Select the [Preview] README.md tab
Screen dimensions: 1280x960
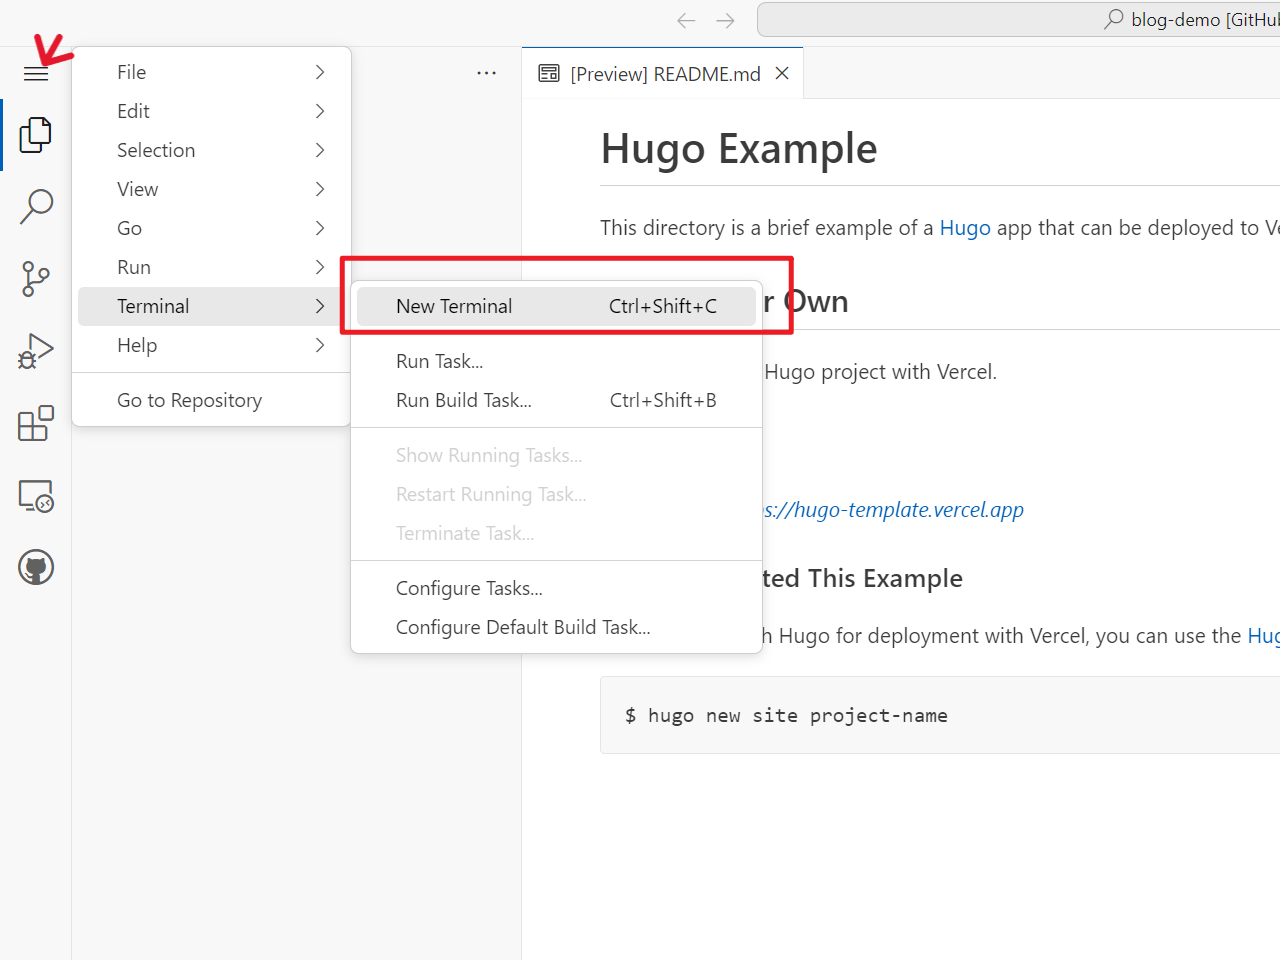point(662,73)
